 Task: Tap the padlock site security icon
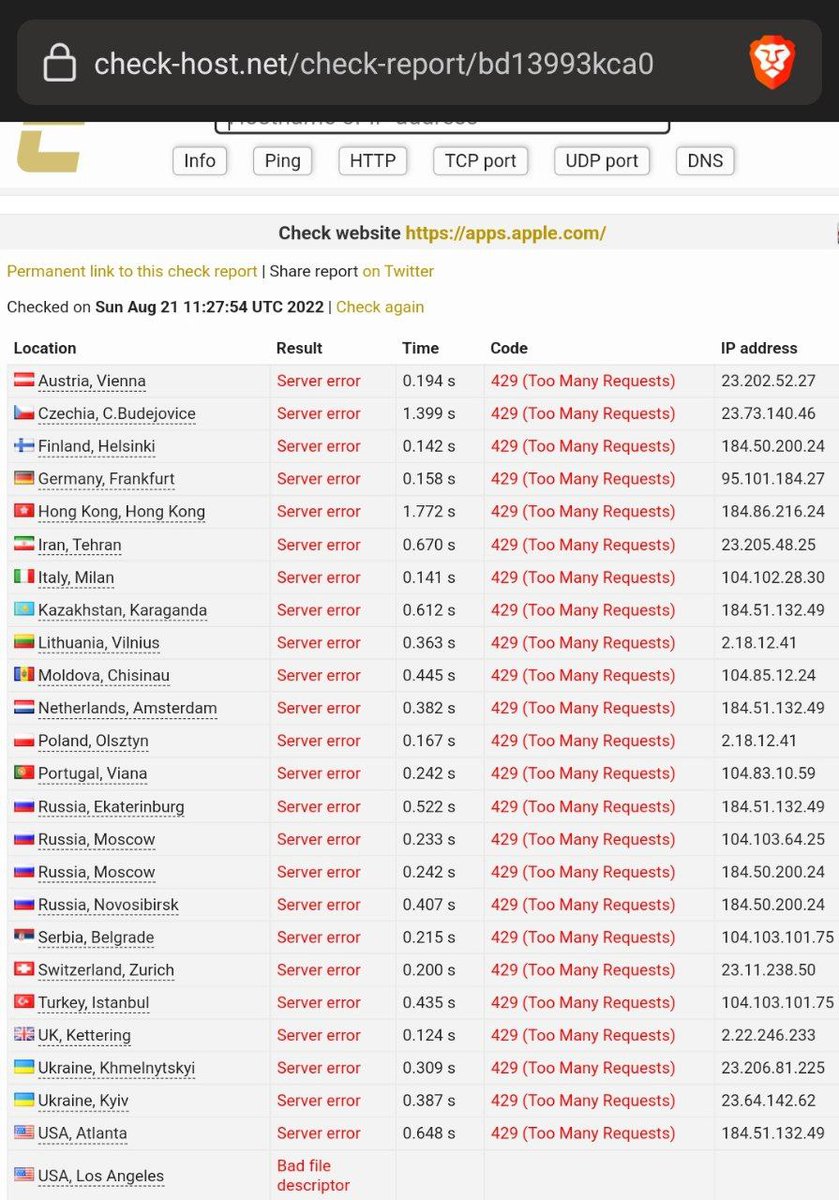(60, 64)
